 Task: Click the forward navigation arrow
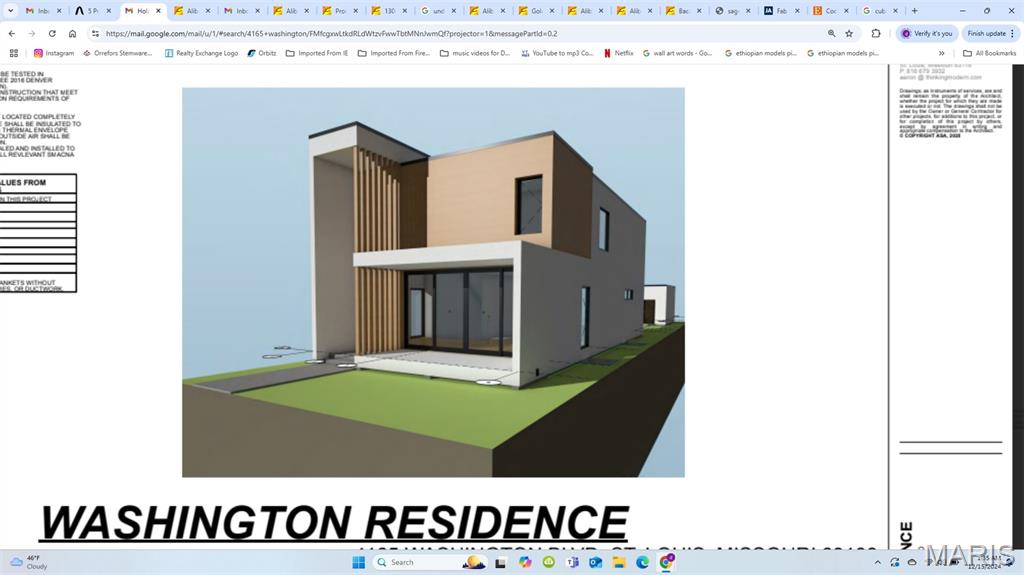click(31, 33)
